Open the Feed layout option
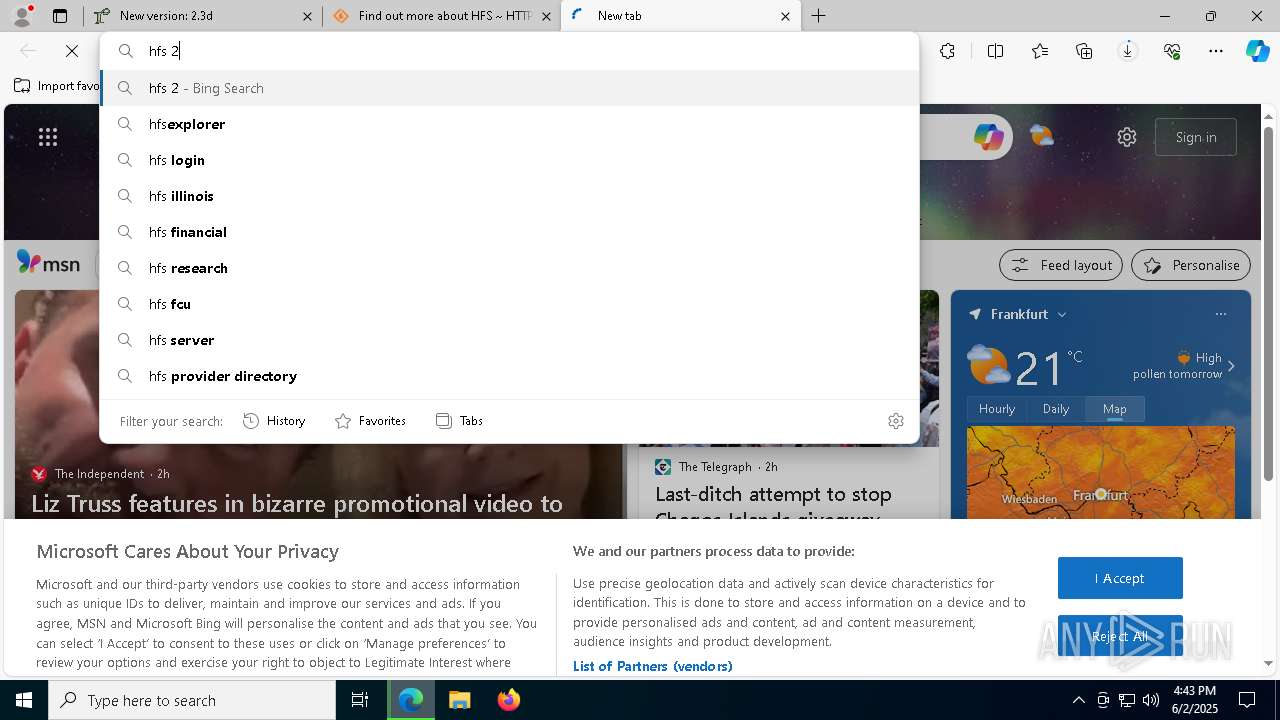 click(x=1062, y=265)
